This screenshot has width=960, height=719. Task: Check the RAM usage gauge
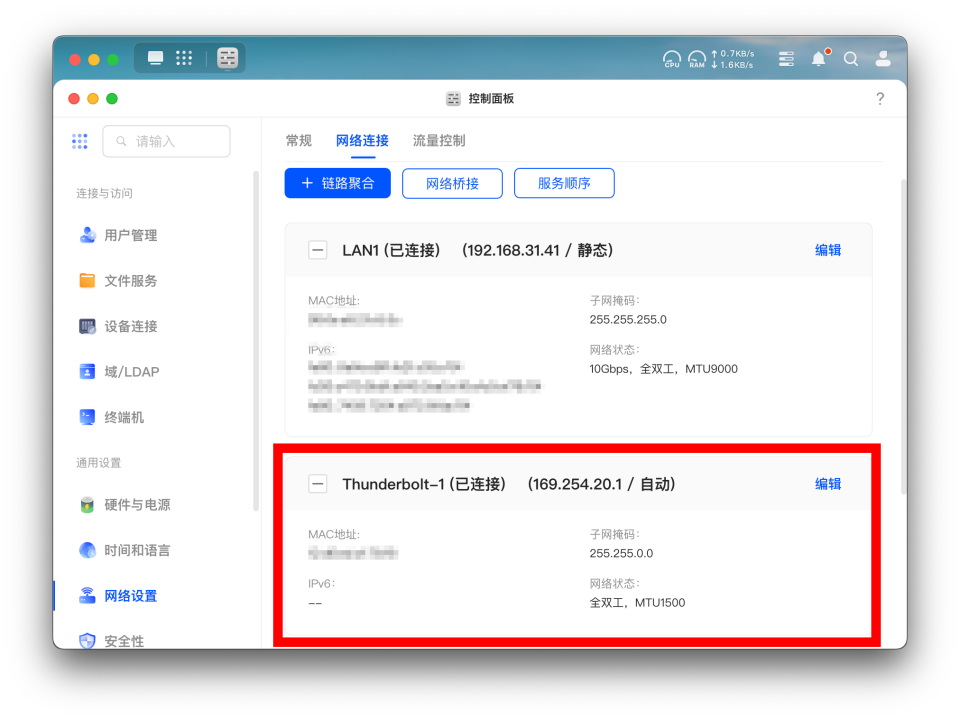tap(697, 59)
